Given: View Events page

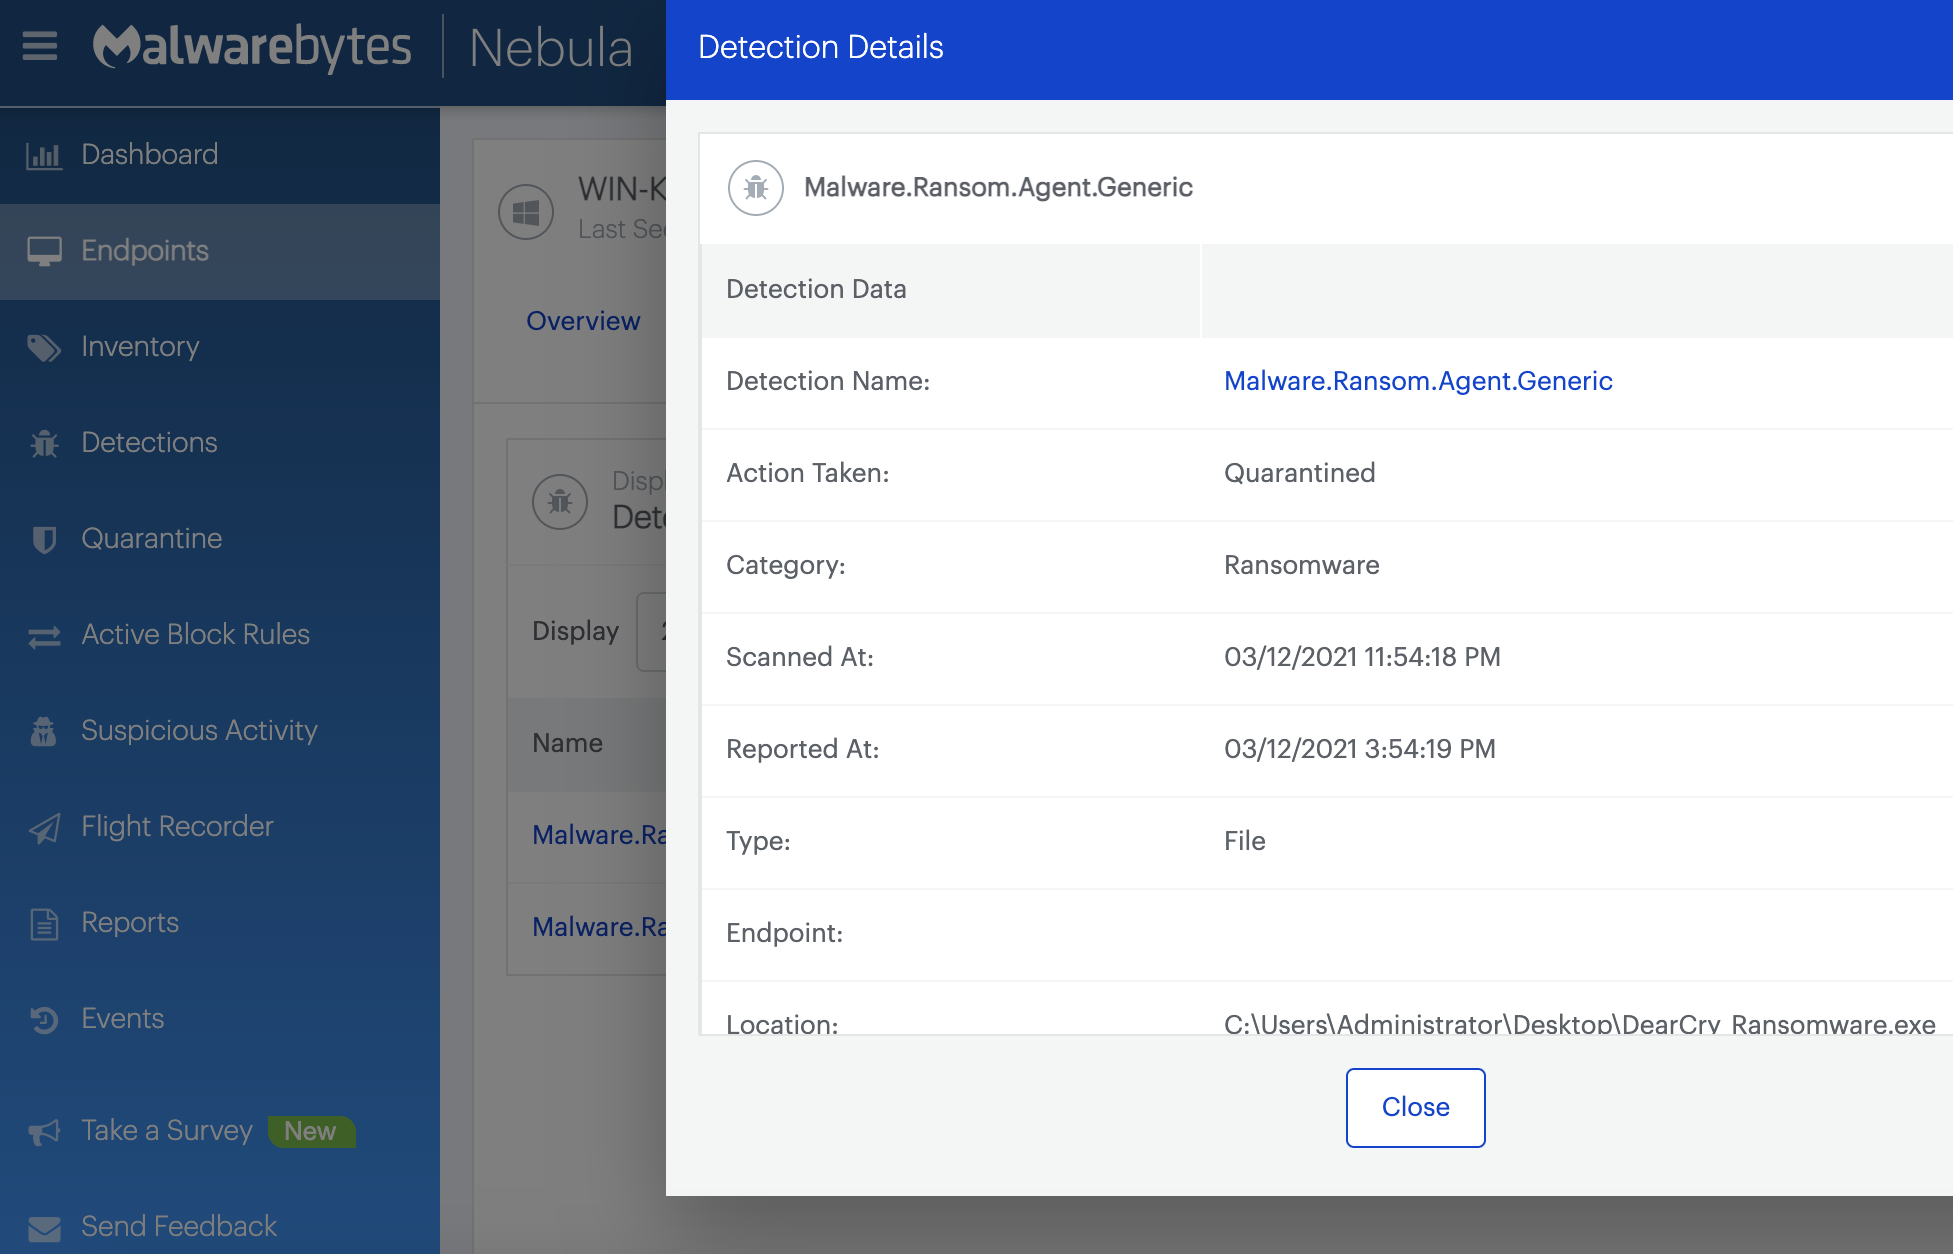Looking at the screenshot, I should (220, 1019).
